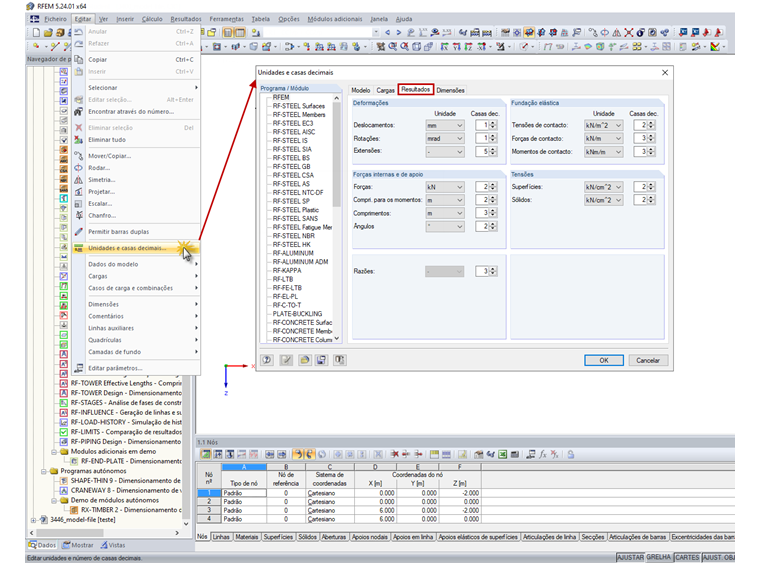The height and width of the screenshot is (563, 760).
Task: Click the new node tool icon
Action: [36, 47]
